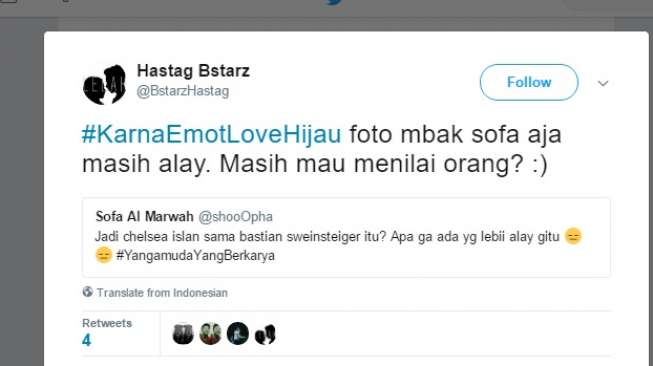Image resolution: width=653 pixels, height=366 pixels.
Task: Open the first retweeter's avatar
Action: coord(183,334)
